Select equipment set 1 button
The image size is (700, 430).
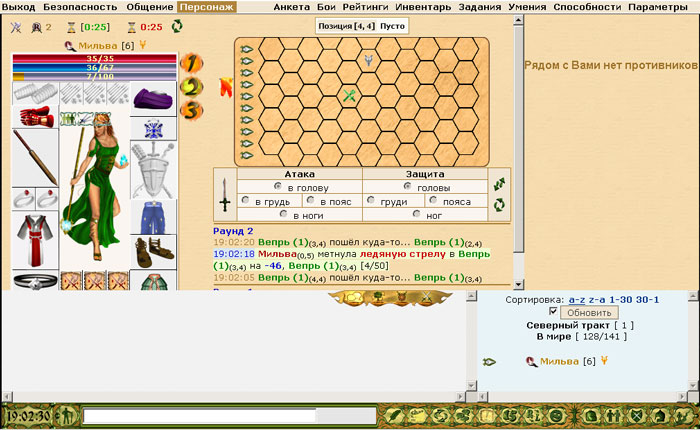[192, 63]
